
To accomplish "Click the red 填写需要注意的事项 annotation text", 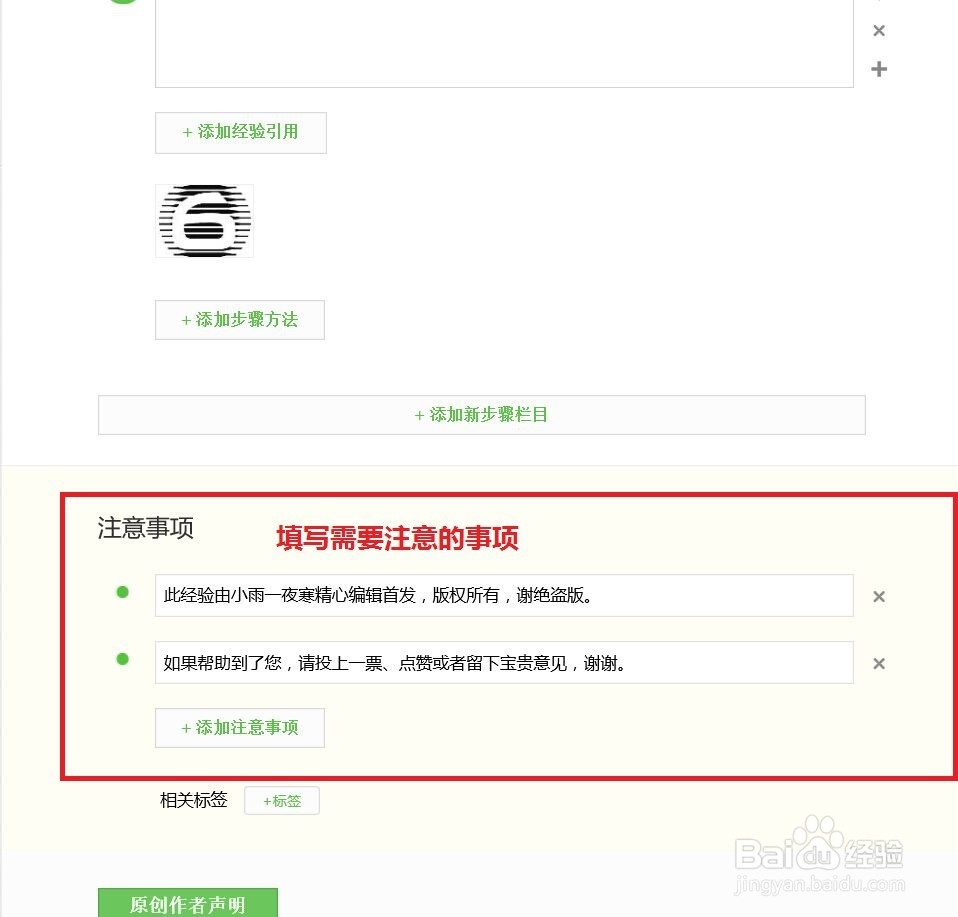I will click(397, 538).
